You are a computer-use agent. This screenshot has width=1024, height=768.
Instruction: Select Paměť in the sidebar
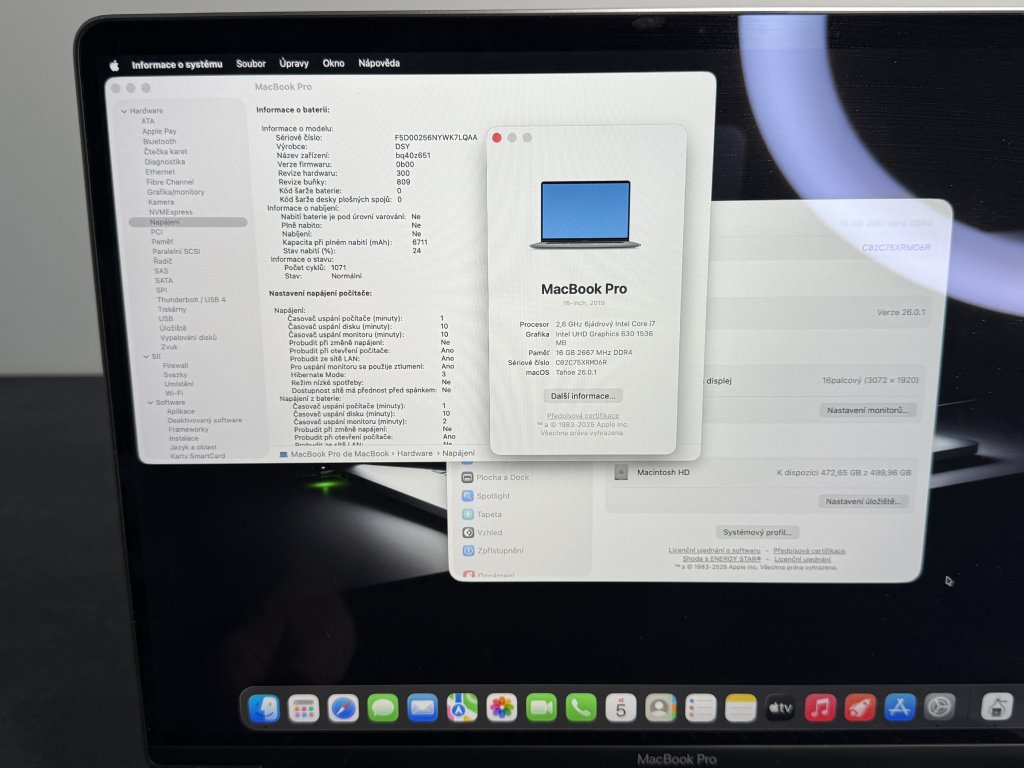pyautogui.click(x=162, y=242)
